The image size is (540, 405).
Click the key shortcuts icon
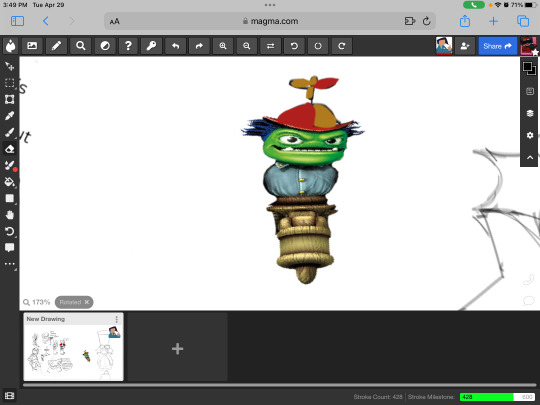152,46
